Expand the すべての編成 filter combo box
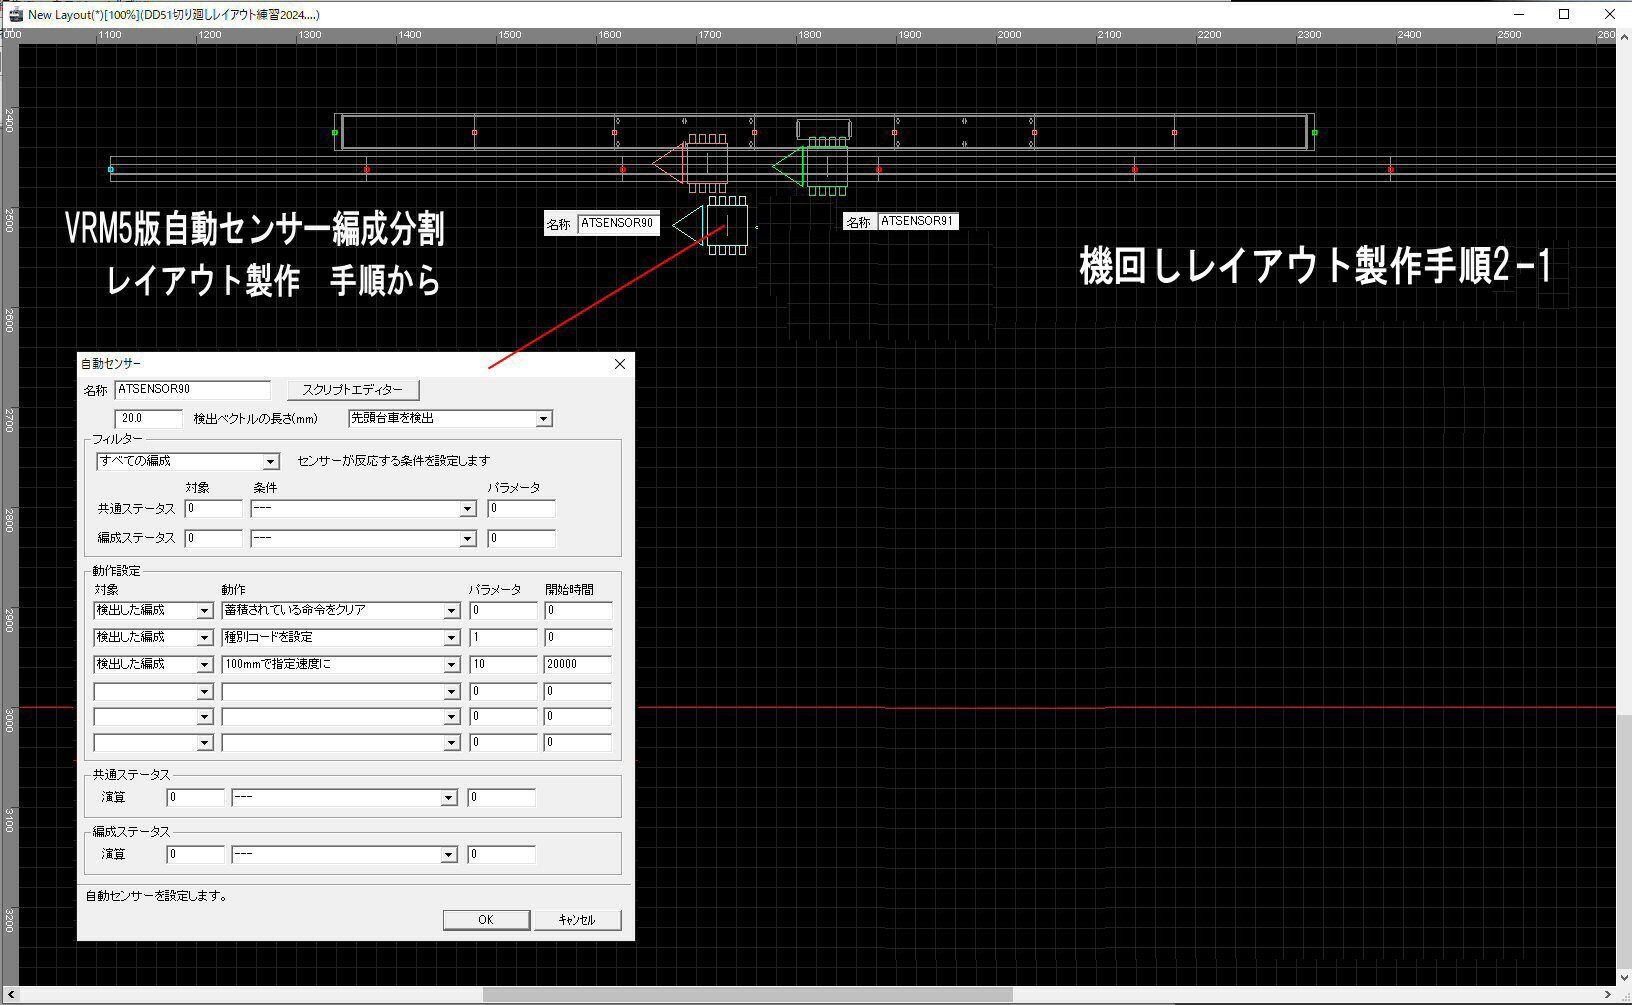 point(271,461)
